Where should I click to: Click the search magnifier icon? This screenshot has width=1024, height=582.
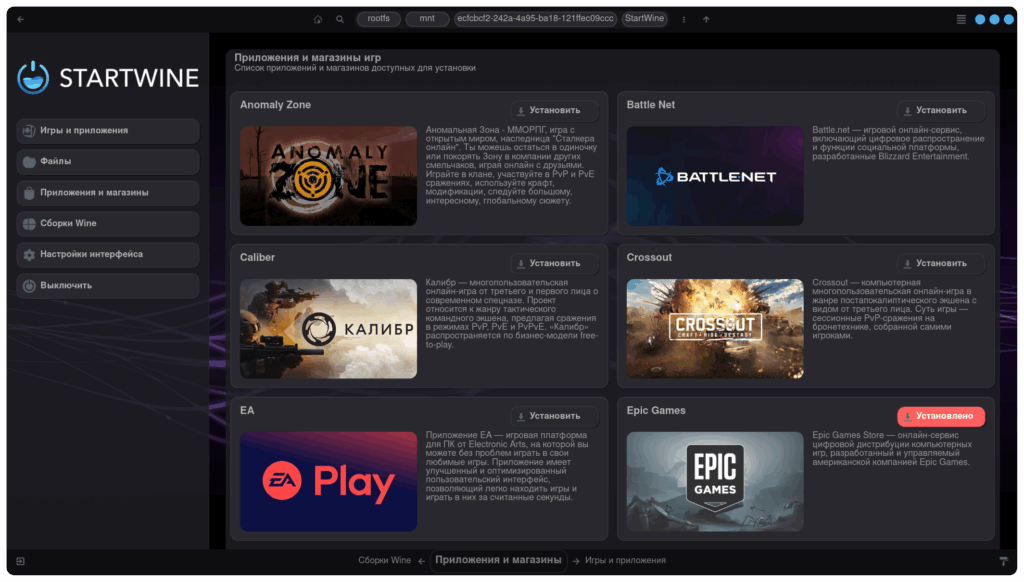coord(340,20)
